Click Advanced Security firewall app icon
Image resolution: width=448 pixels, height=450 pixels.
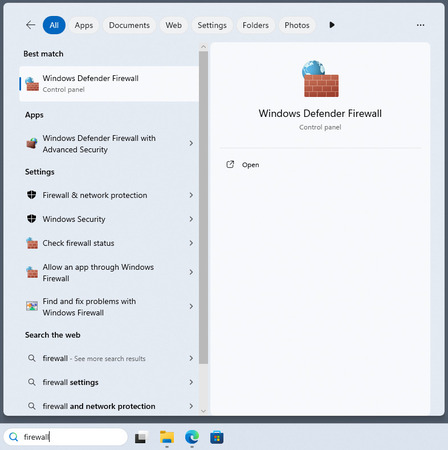coord(32,143)
